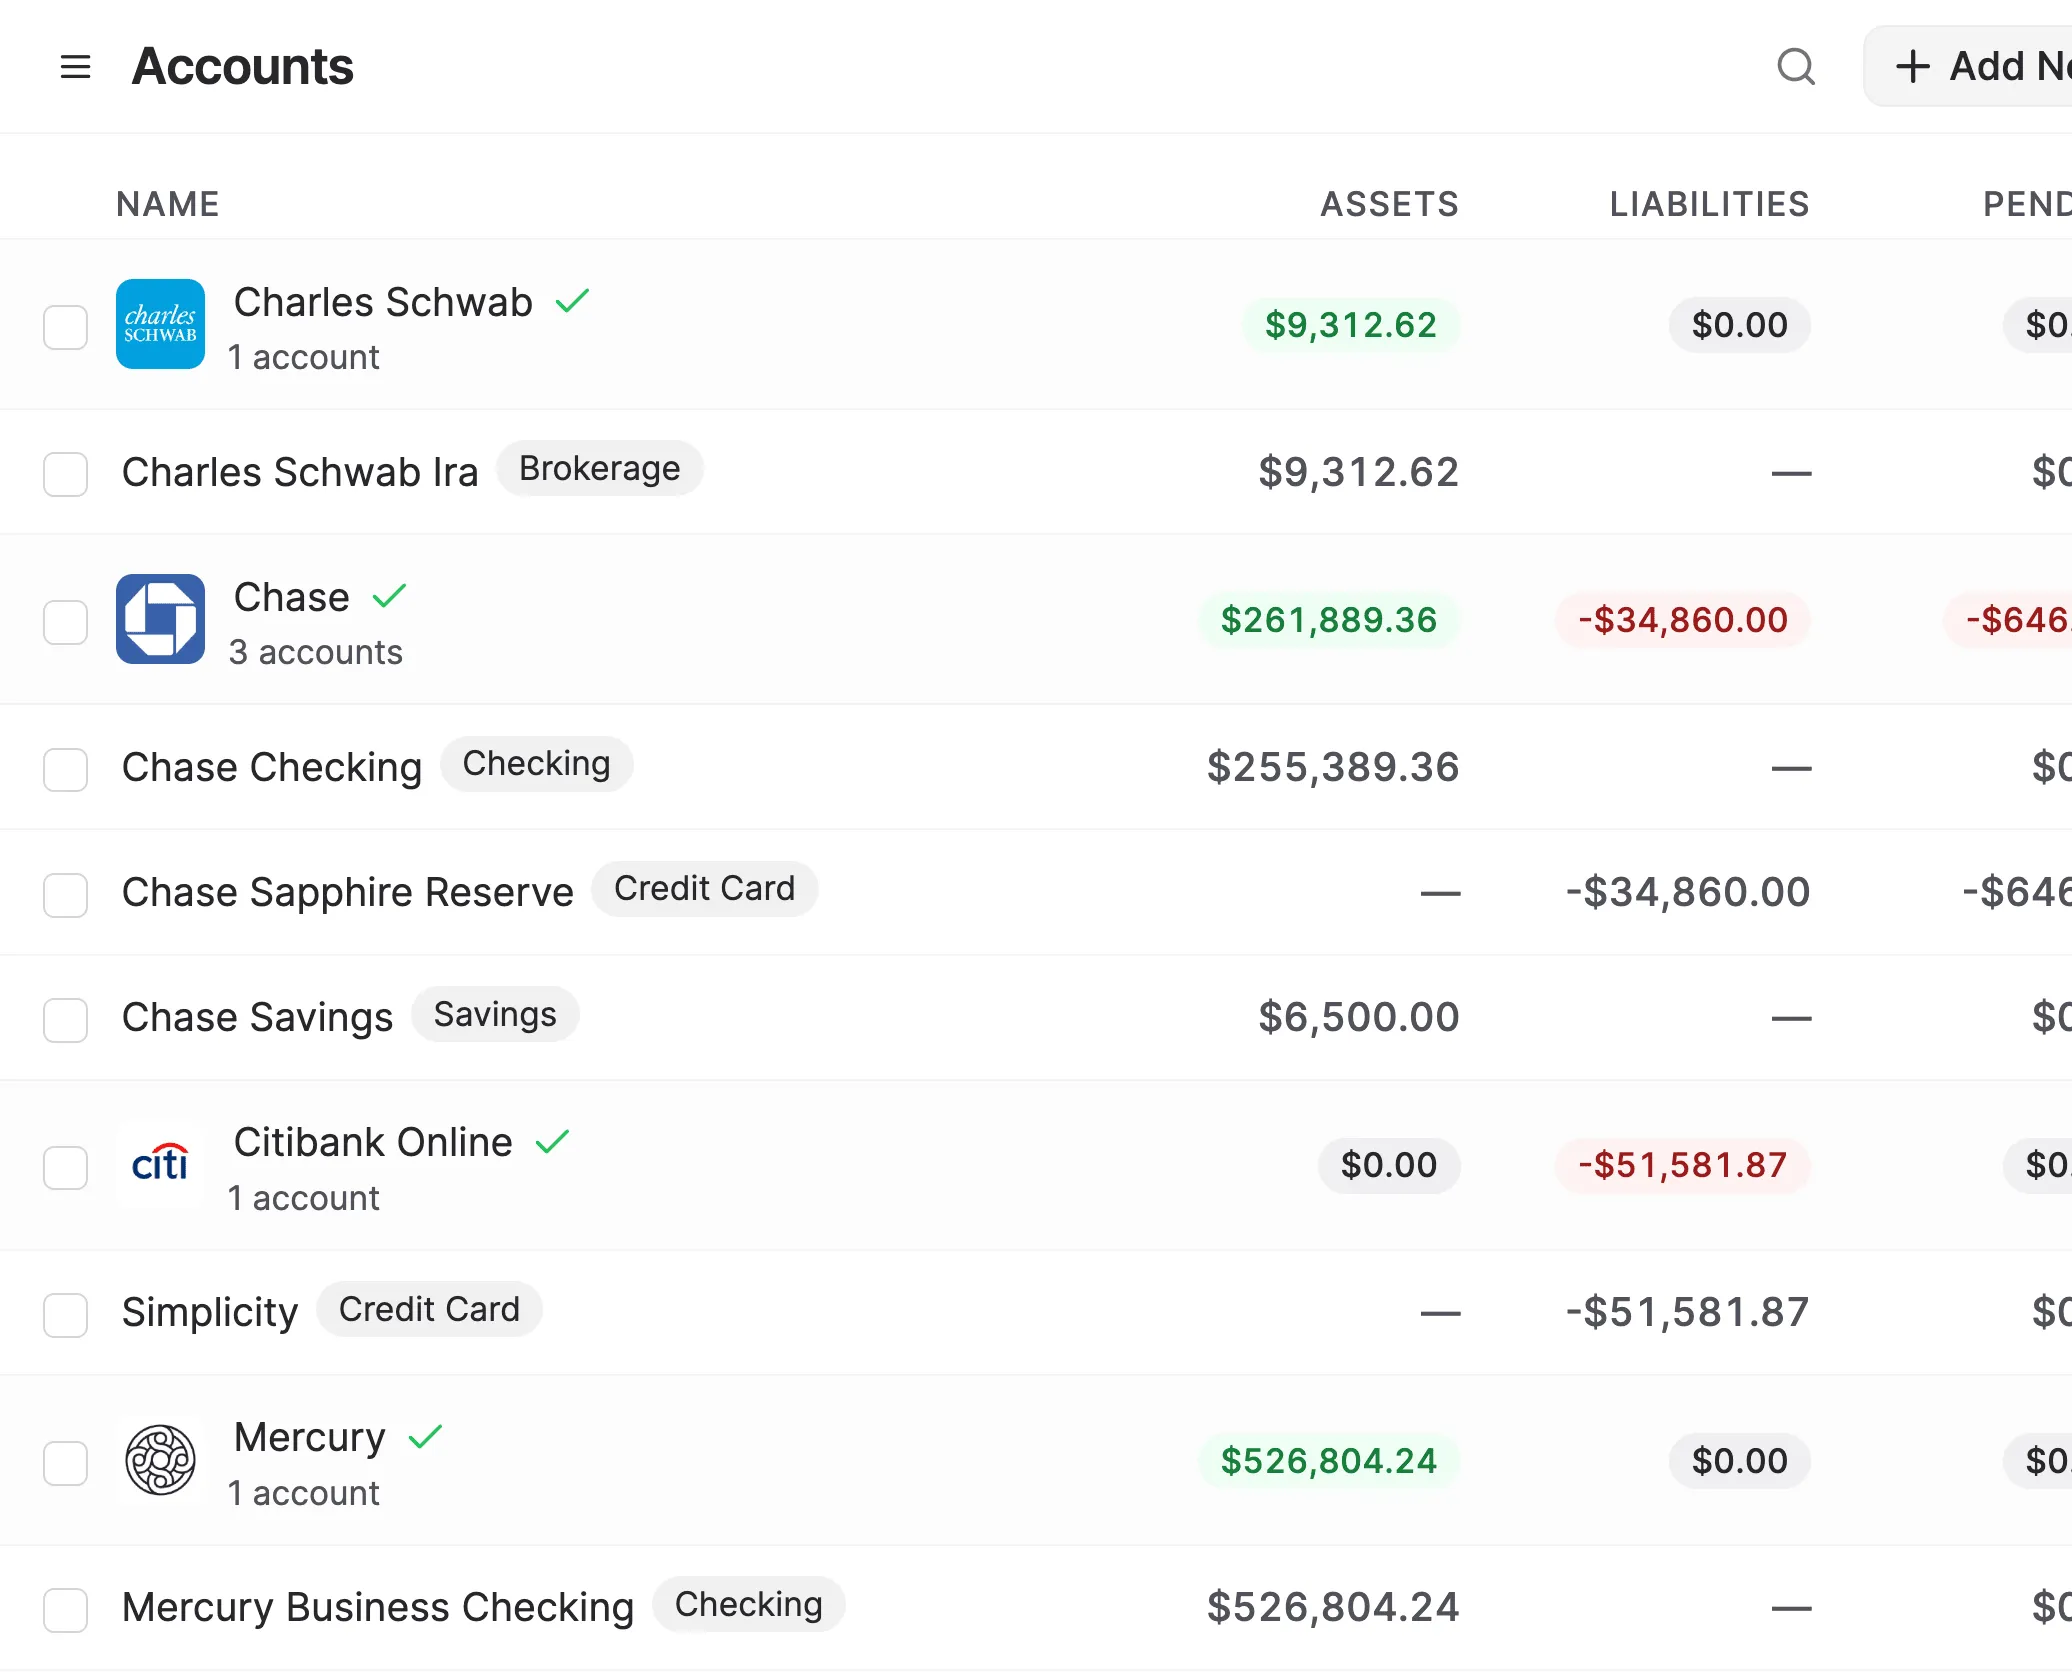Collapse the Chase group of 3 accounts
The image size is (2072, 1672).
pos(291,597)
